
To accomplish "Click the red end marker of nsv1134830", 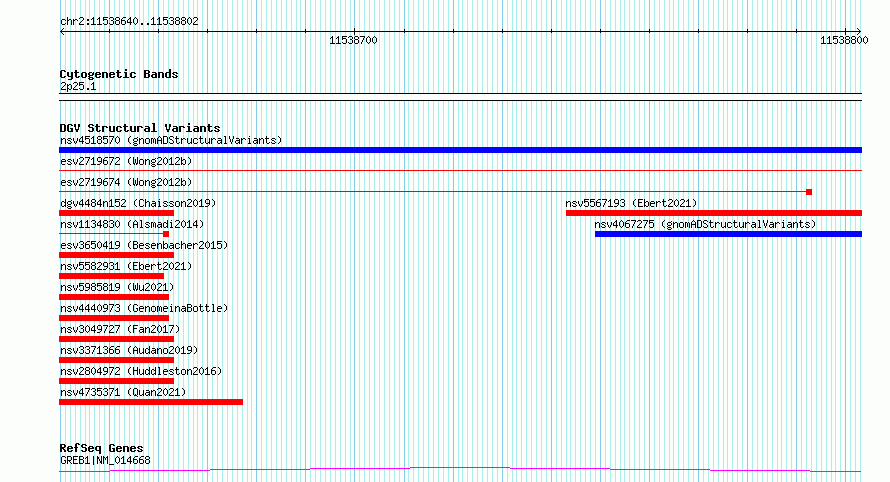I will pos(166,234).
